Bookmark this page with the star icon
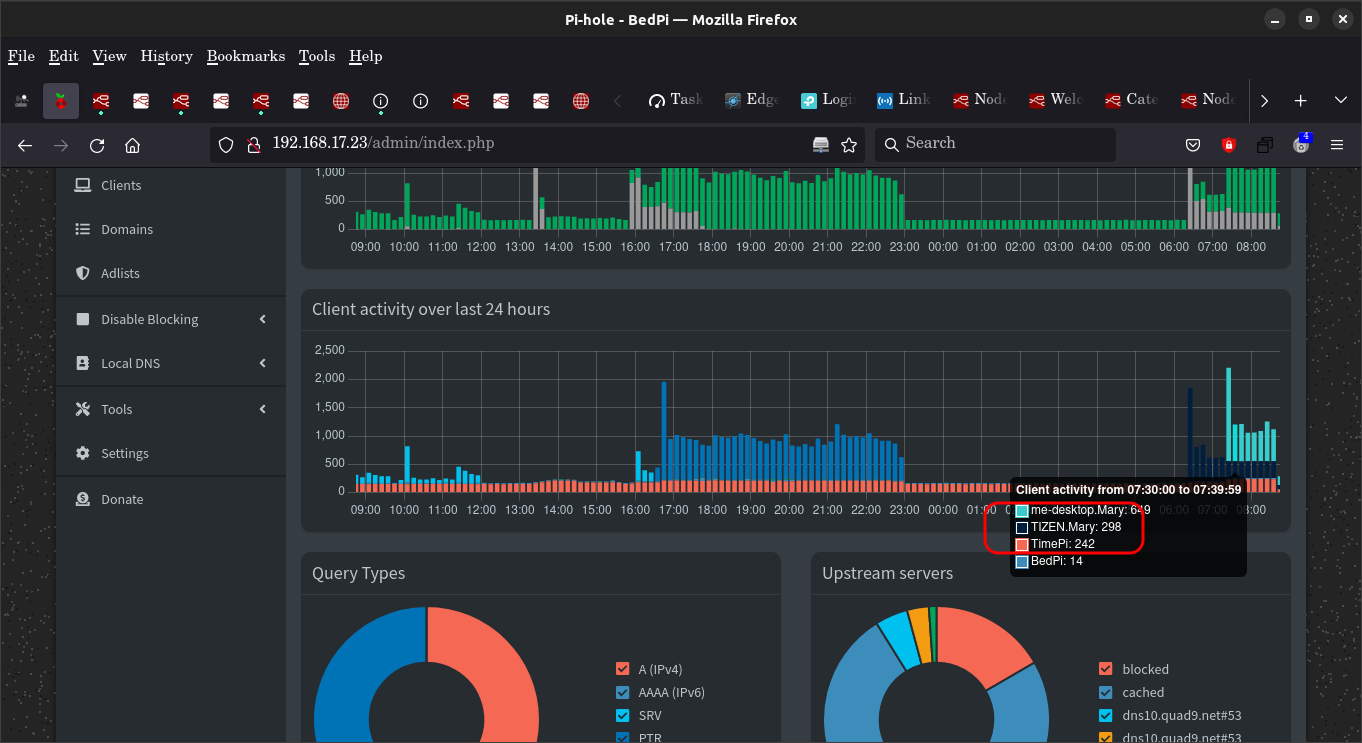The height and width of the screenshot is (743, 1362). [849, 145]
